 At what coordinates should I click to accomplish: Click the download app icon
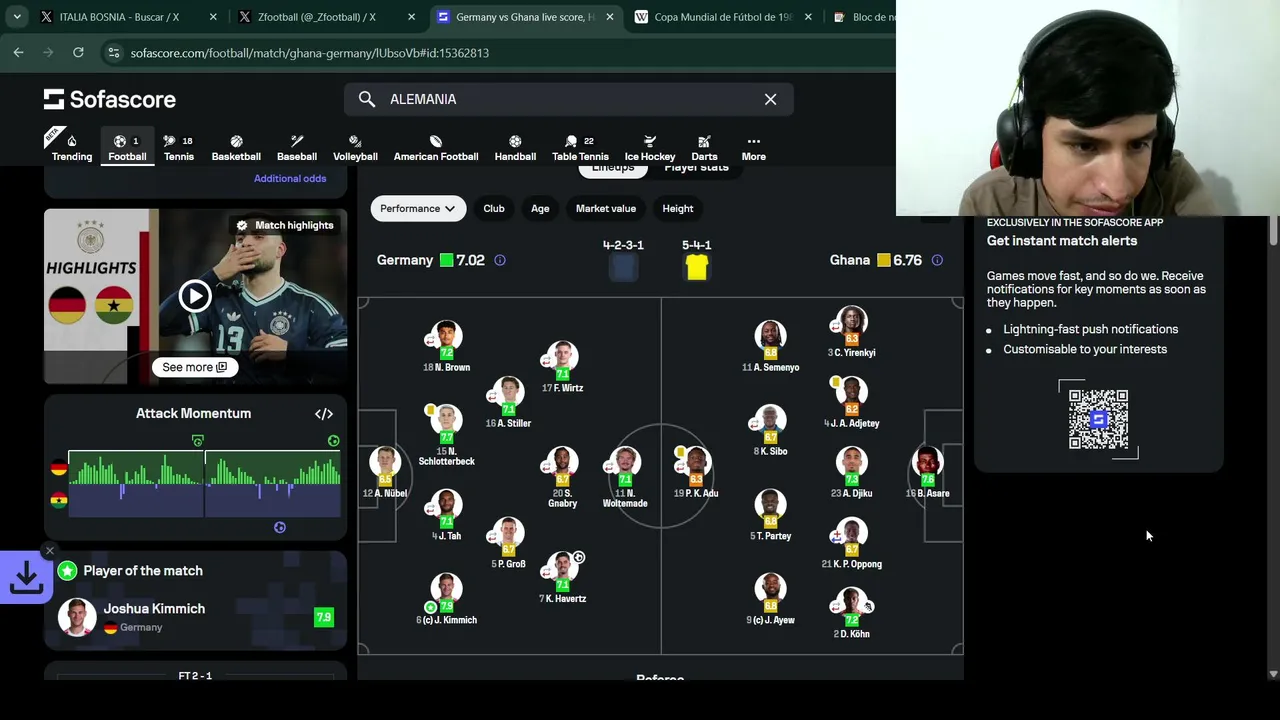click(x=26, y=577)
